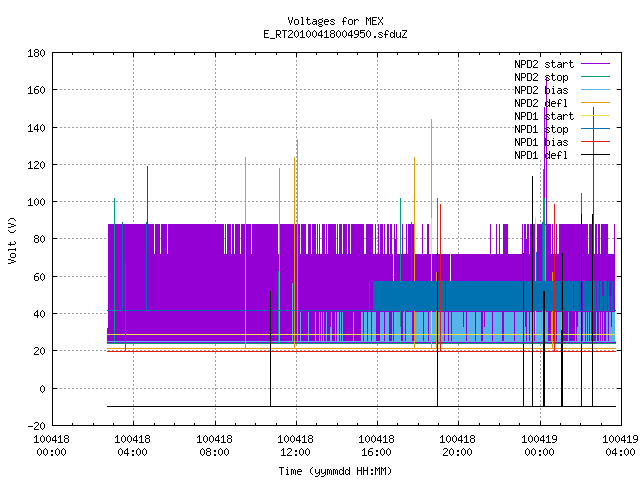Click the 'NPD2 bias' legend label
Screen dimensions: 640x480
(x=541, y=90)
